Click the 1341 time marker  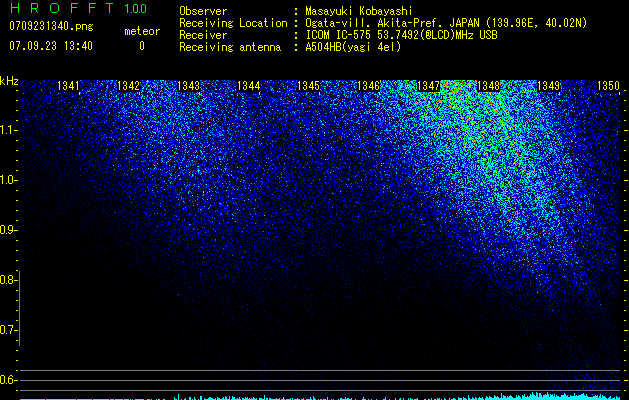click(x=68, y=86)
